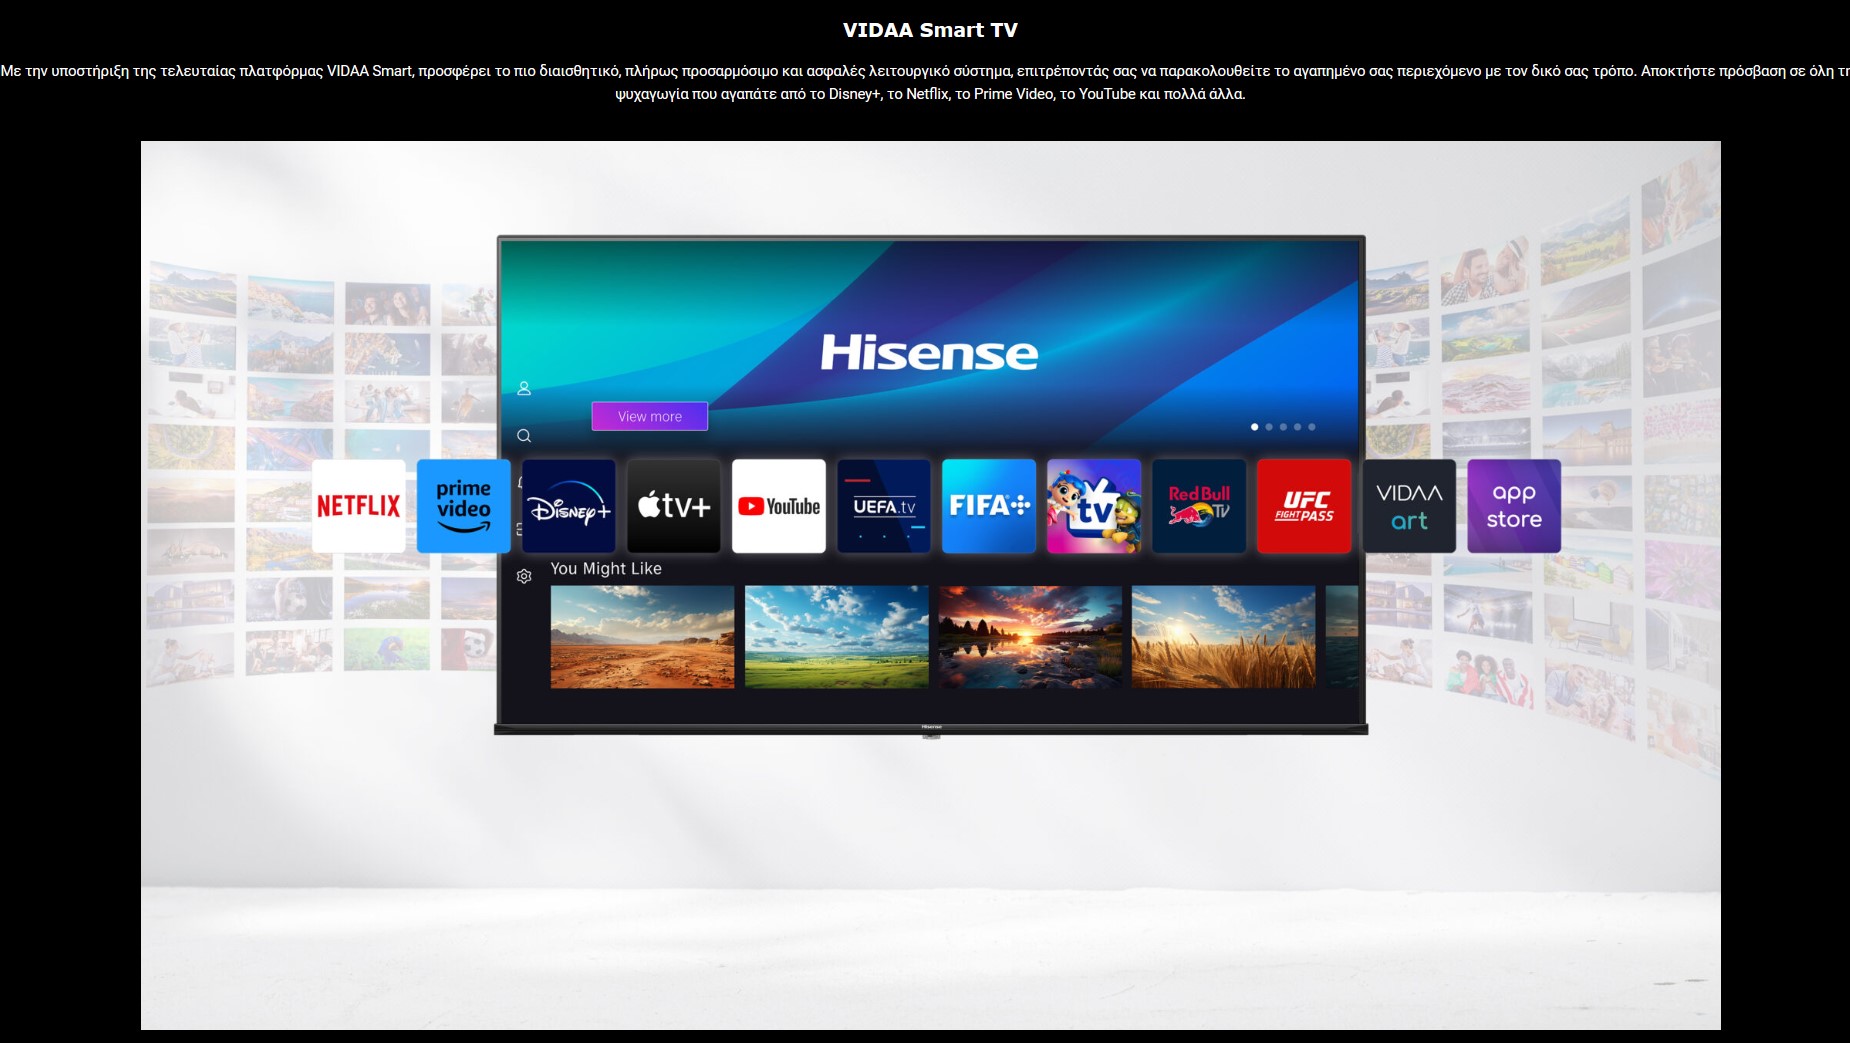Screen dimensions: 1850x1043
Task: Open the desert landscape thumbnail
Action: [x=642, y=637]
